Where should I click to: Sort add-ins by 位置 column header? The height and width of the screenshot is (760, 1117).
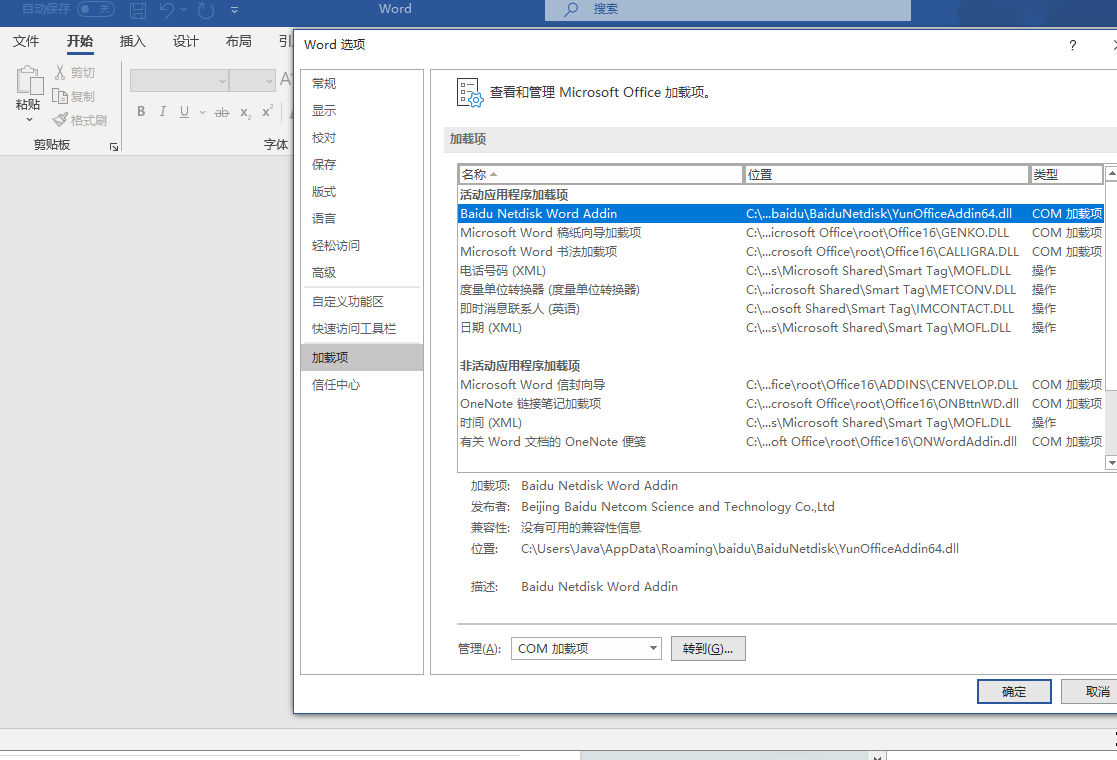pyautogui.click(x=886, y=175)
